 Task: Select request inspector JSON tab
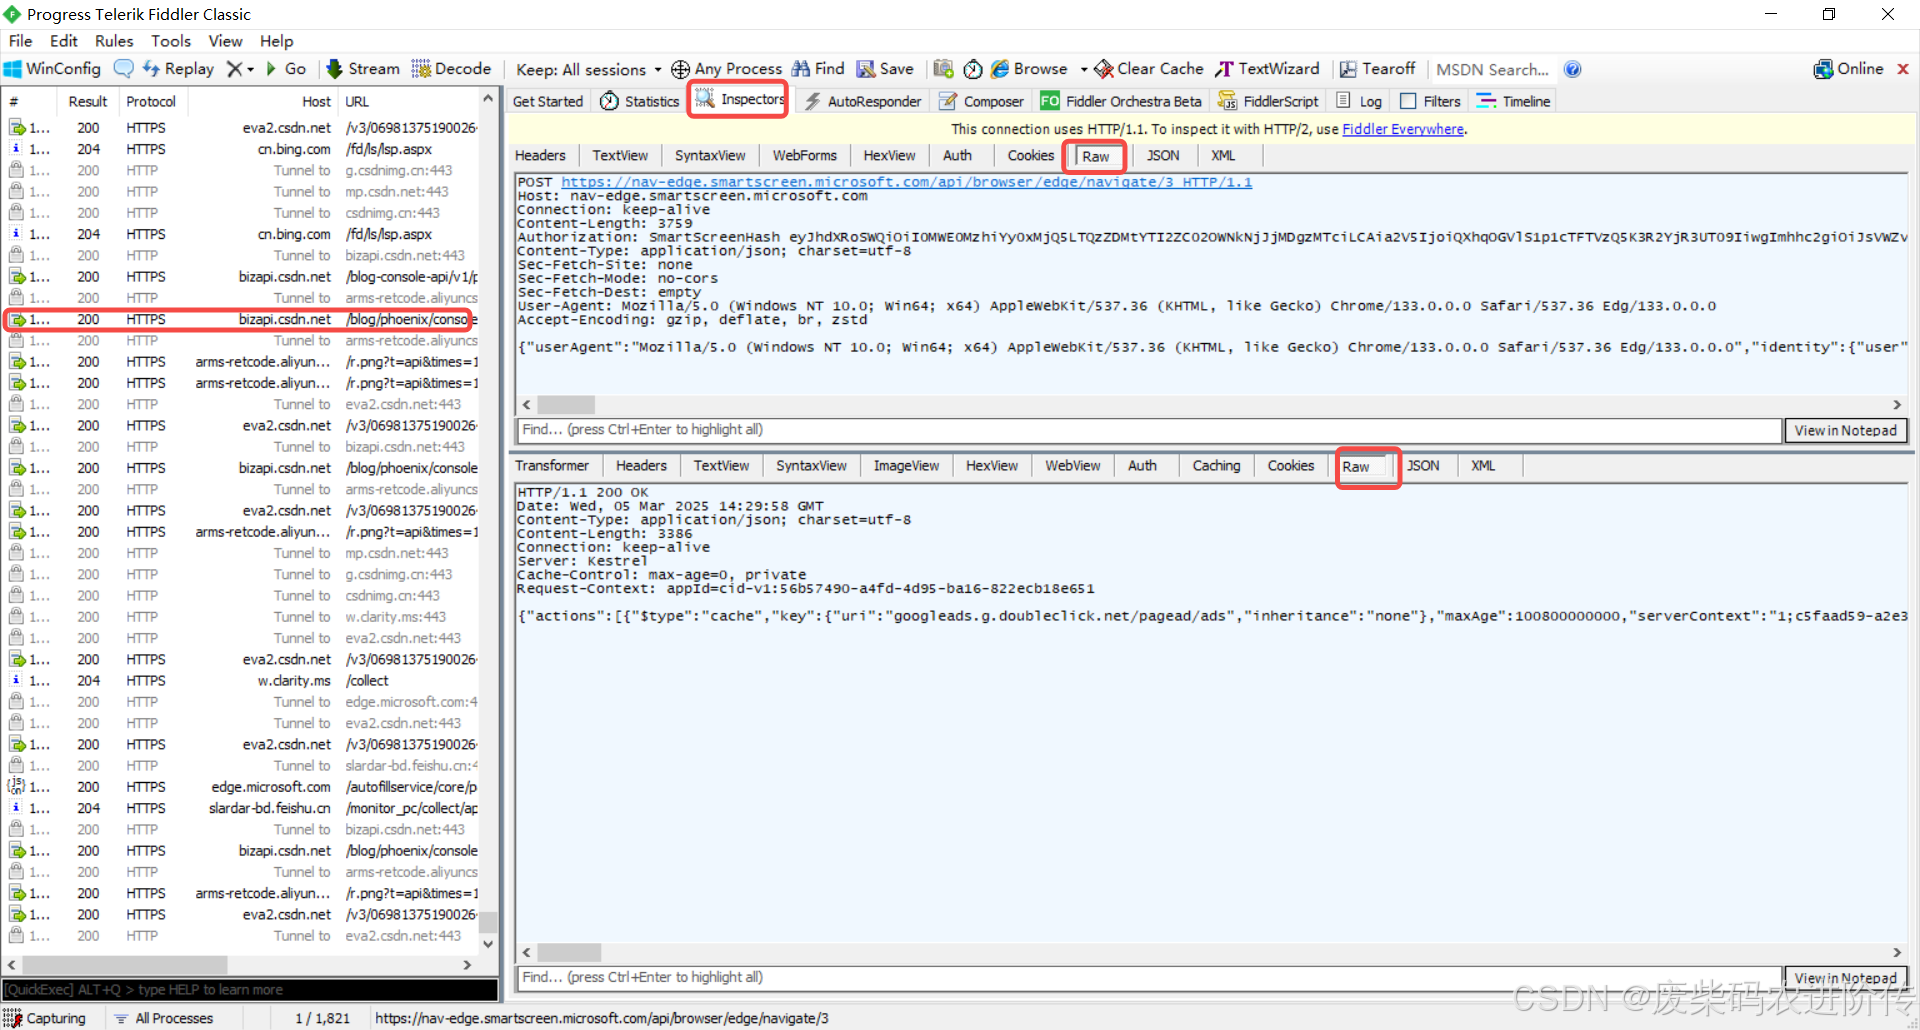1163,156
